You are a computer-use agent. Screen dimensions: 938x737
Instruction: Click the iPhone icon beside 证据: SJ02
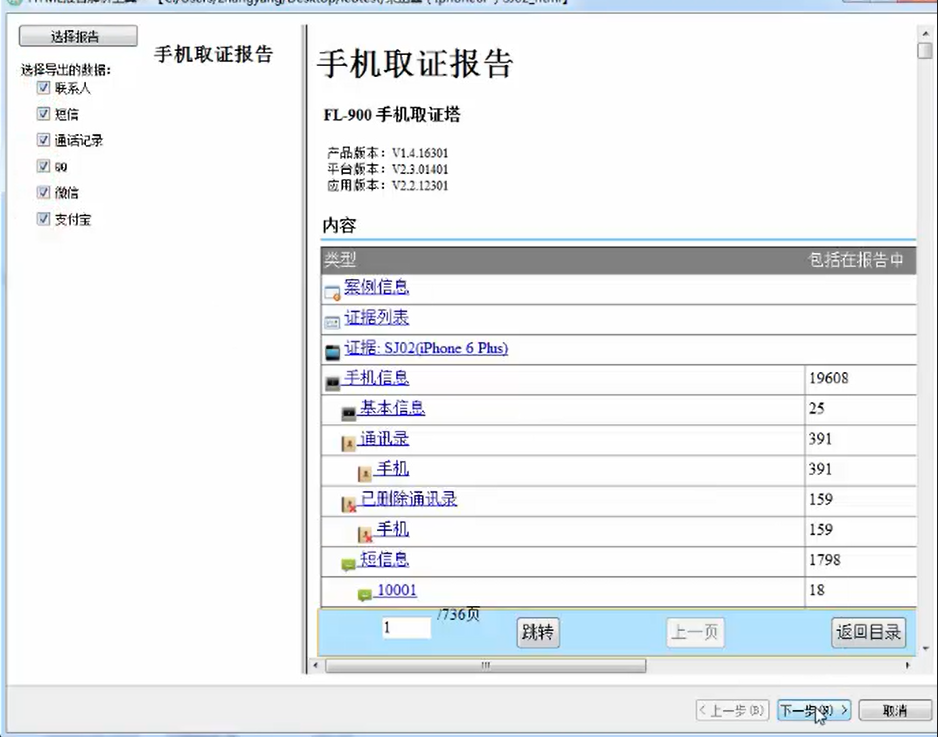click(333, 353)
